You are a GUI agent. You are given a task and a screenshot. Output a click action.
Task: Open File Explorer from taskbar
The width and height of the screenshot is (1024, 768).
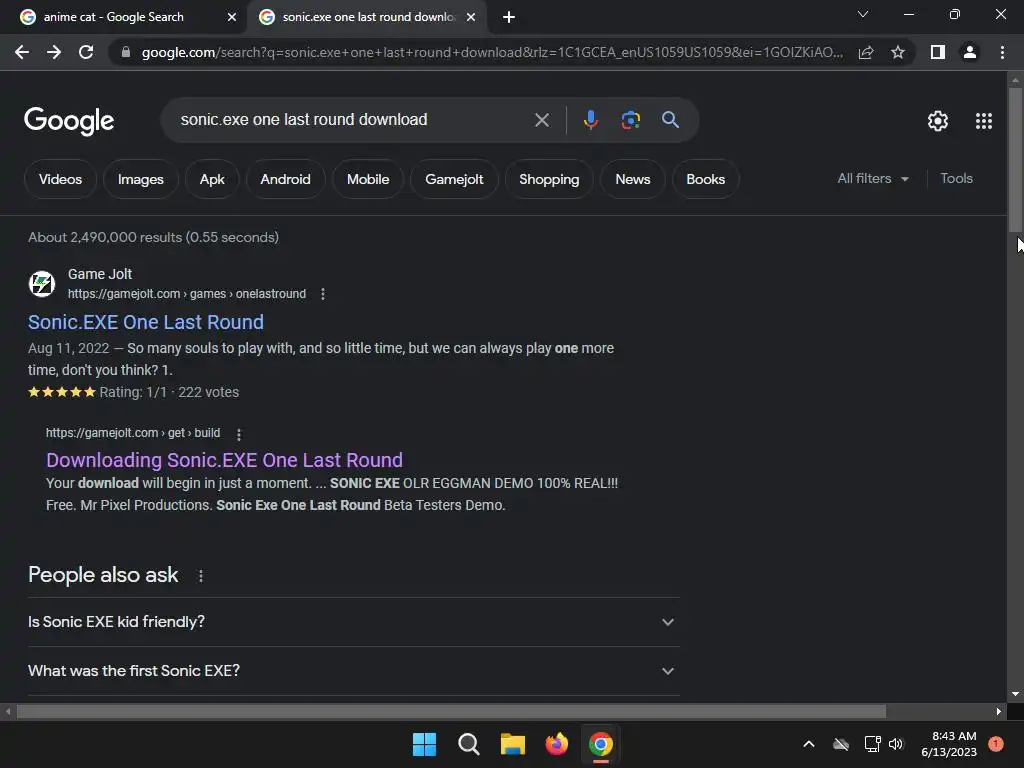[513, 744]
